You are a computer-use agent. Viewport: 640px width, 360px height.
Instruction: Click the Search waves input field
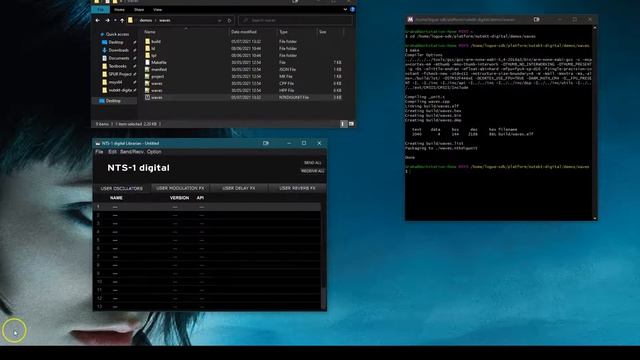click(x=295, y=20)
